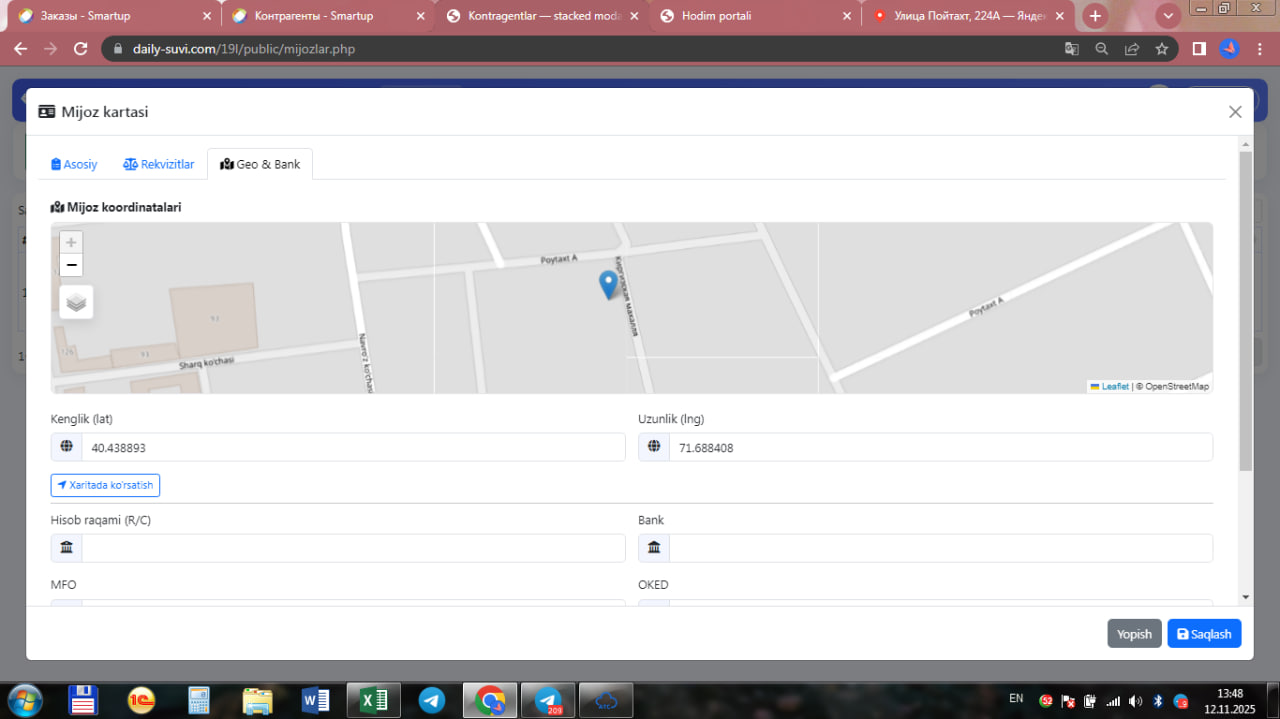Image resolution: width=1280 pixels, height=719 pixels.
Task: Click the blue location marker on map
Action: pos(607,284)
